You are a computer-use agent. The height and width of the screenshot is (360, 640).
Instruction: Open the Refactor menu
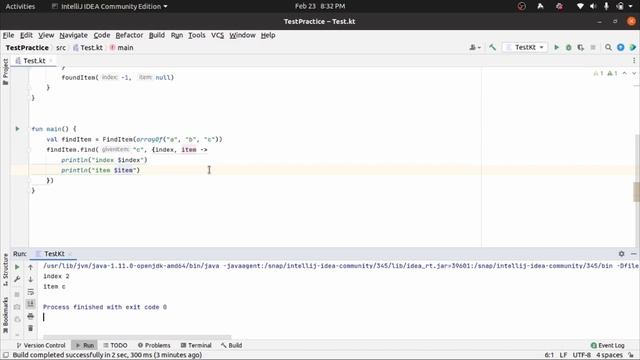129,35
